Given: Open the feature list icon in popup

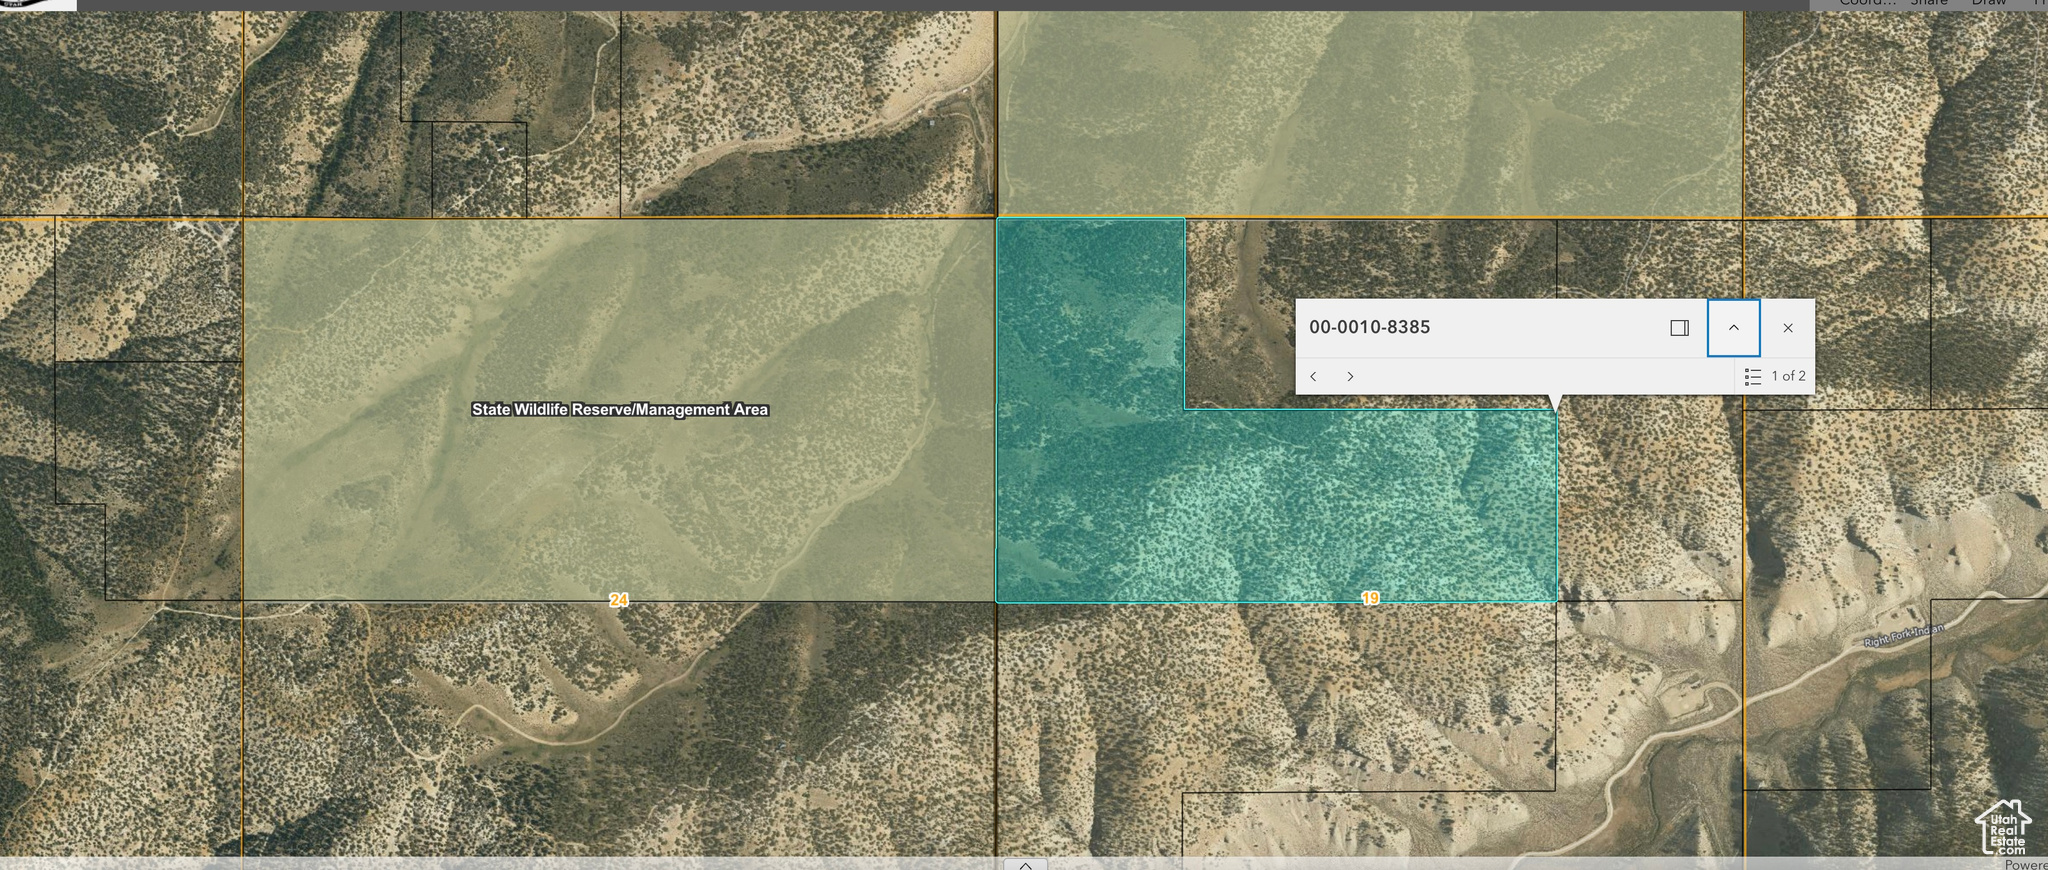Looking at the screenshot, I should click(1752, 377).
